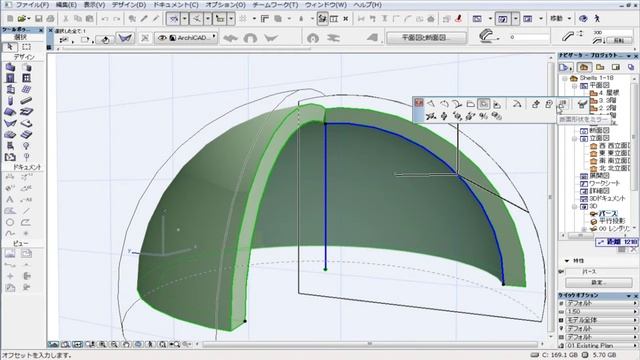Screen dimensions: 640x360
Task: Click the 平面図と断面図... button
Action: coord(426,38)
